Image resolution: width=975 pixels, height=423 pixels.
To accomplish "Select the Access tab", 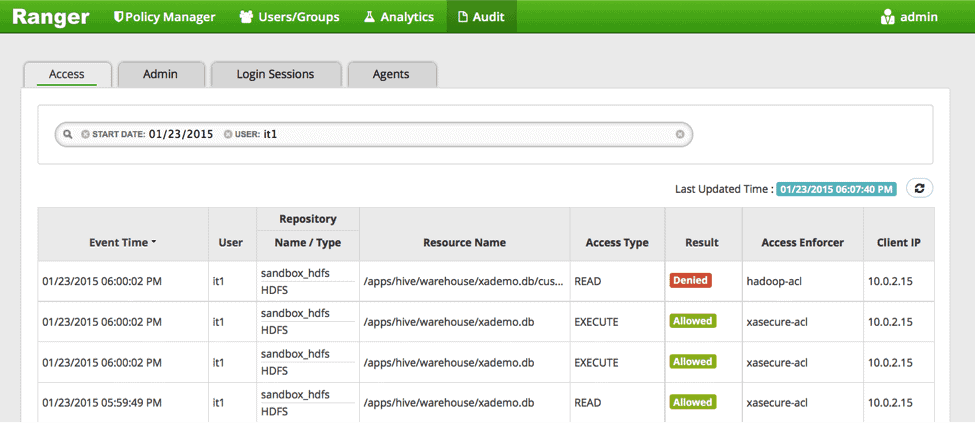I will click(67, 74).
